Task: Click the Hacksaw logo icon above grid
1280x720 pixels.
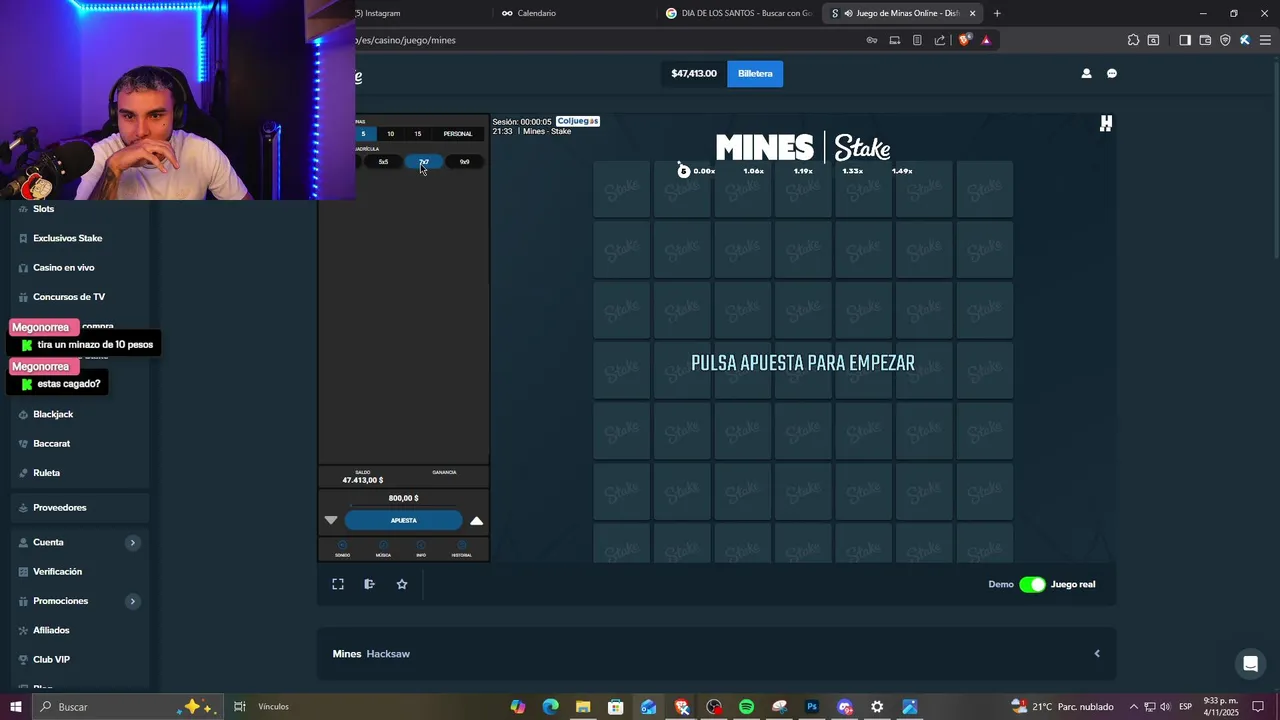Action: click(1106, 123)
